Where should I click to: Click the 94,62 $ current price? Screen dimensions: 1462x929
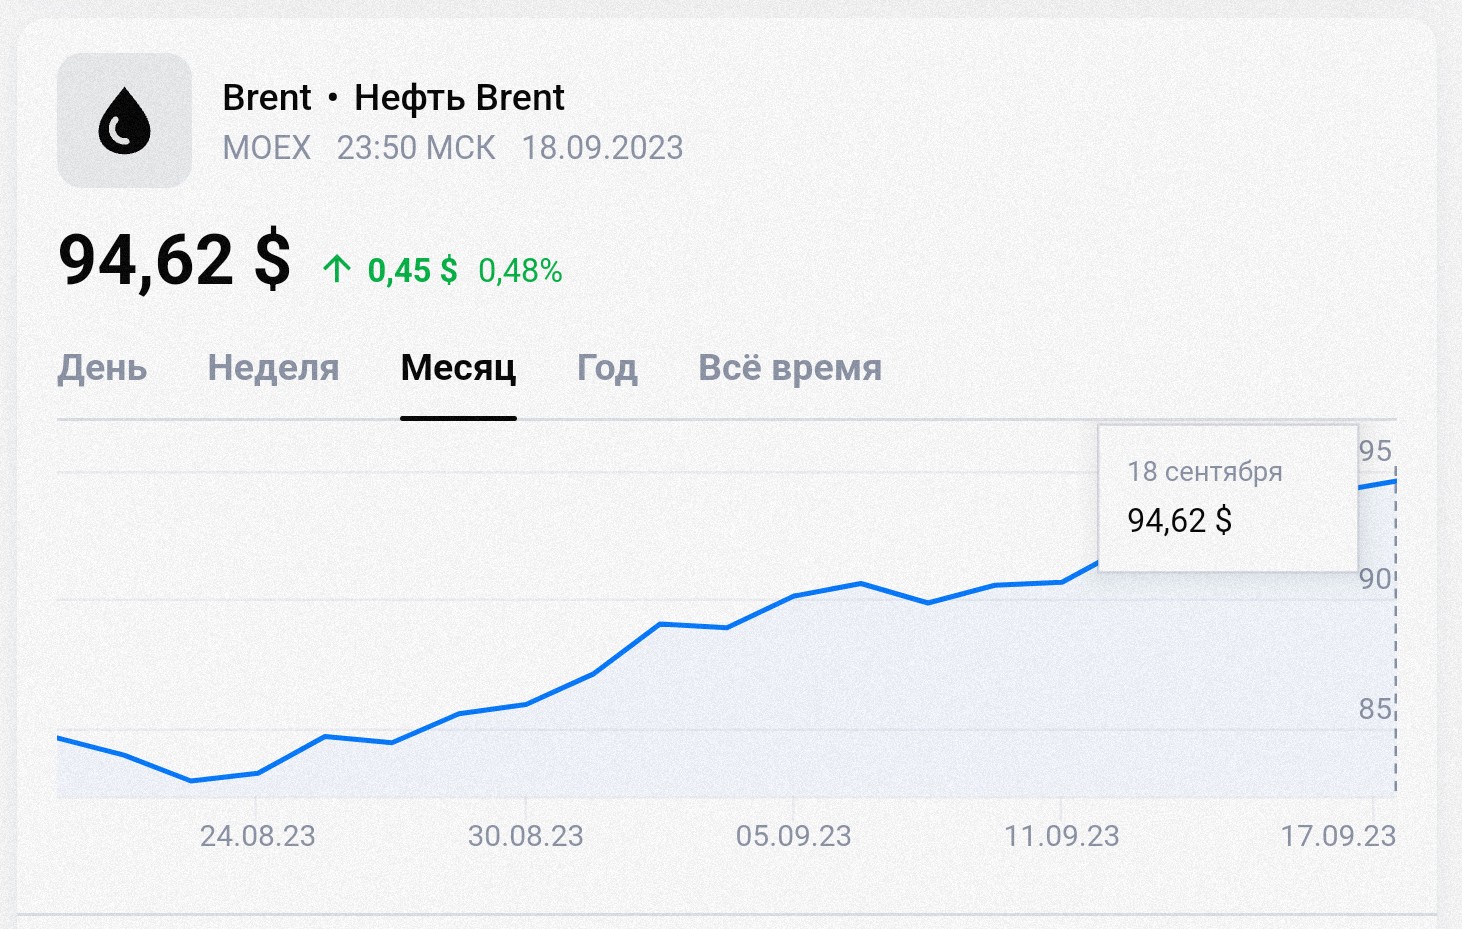point(175,260)
